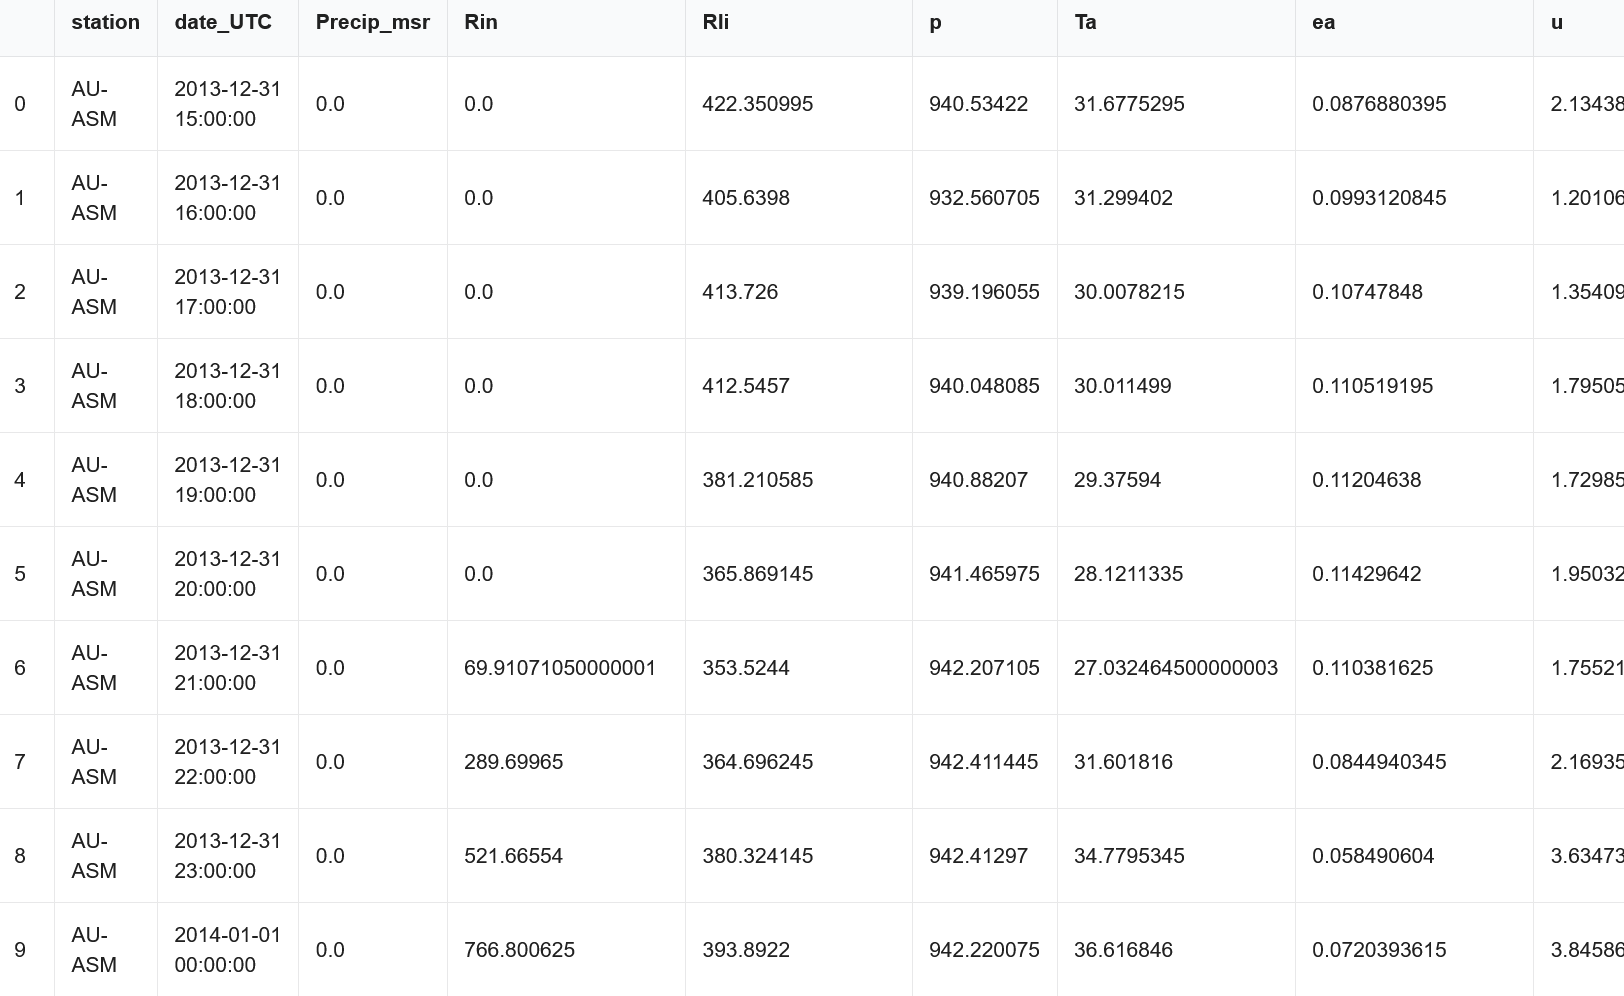
Task: Click the station column header
Action: 105,22
